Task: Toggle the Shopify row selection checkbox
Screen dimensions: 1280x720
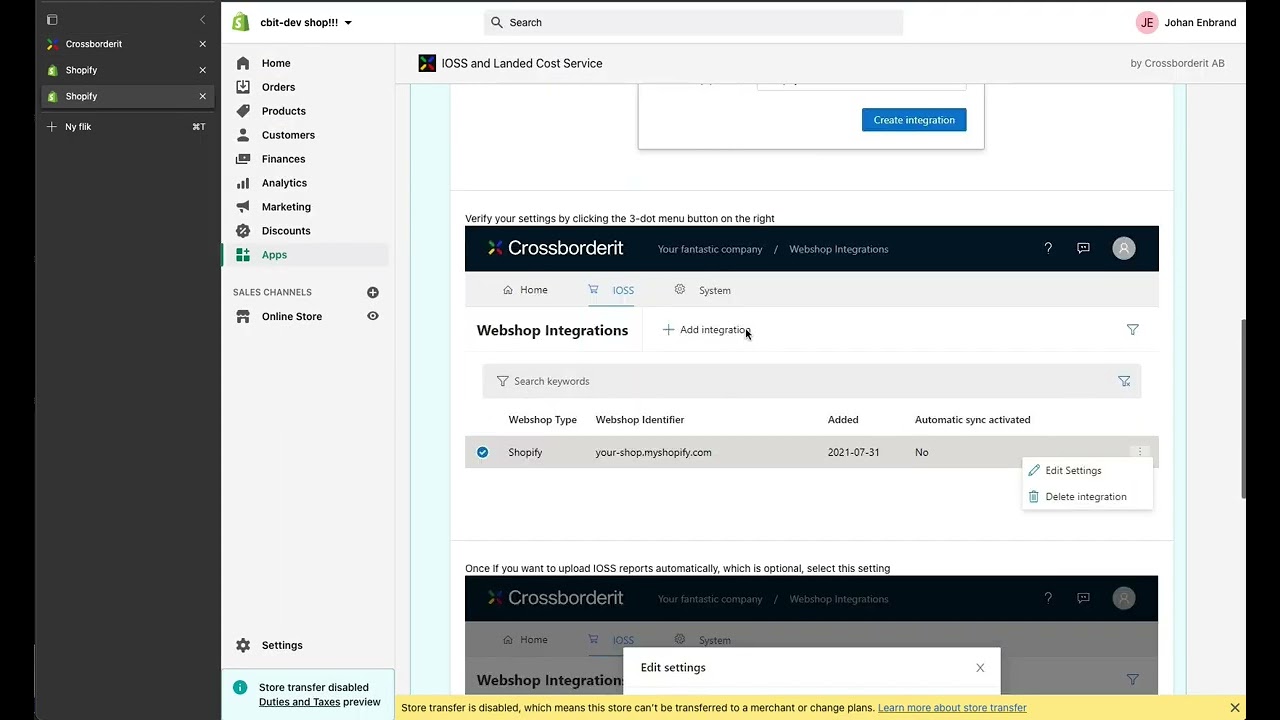Action: pyautogui.click(x=483, y=452)
